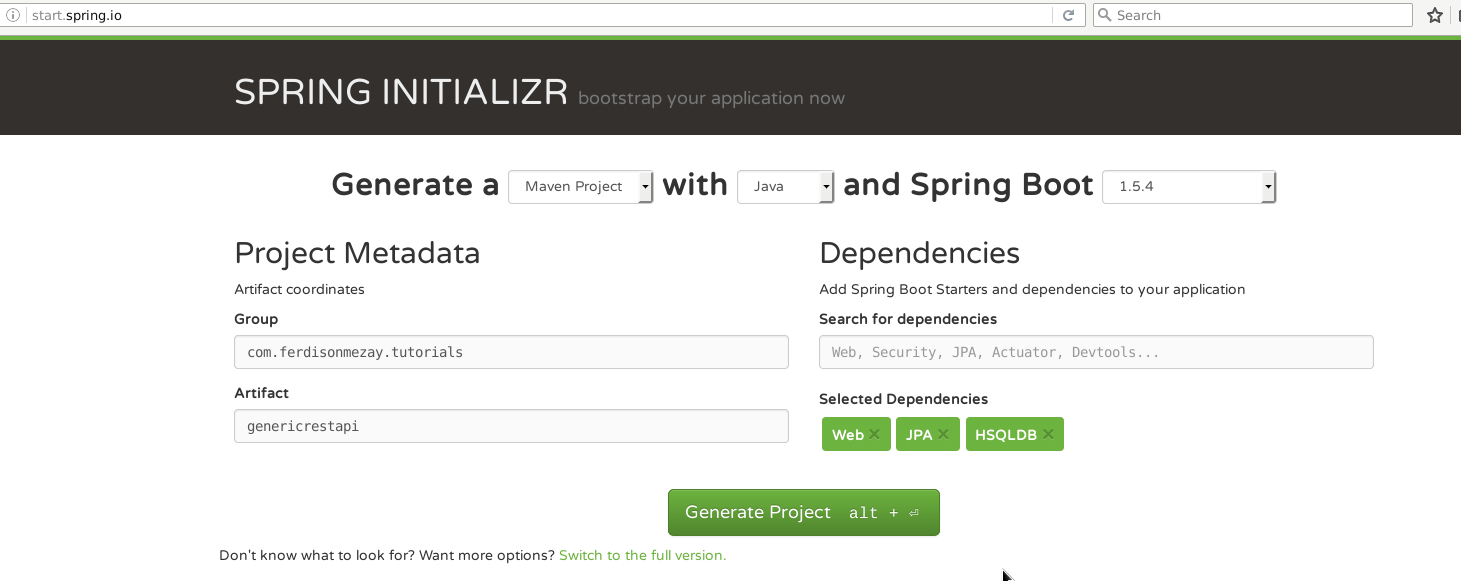Reload the page with the refresh icon
The image size is (1461, 581).
pos(1068,15)
